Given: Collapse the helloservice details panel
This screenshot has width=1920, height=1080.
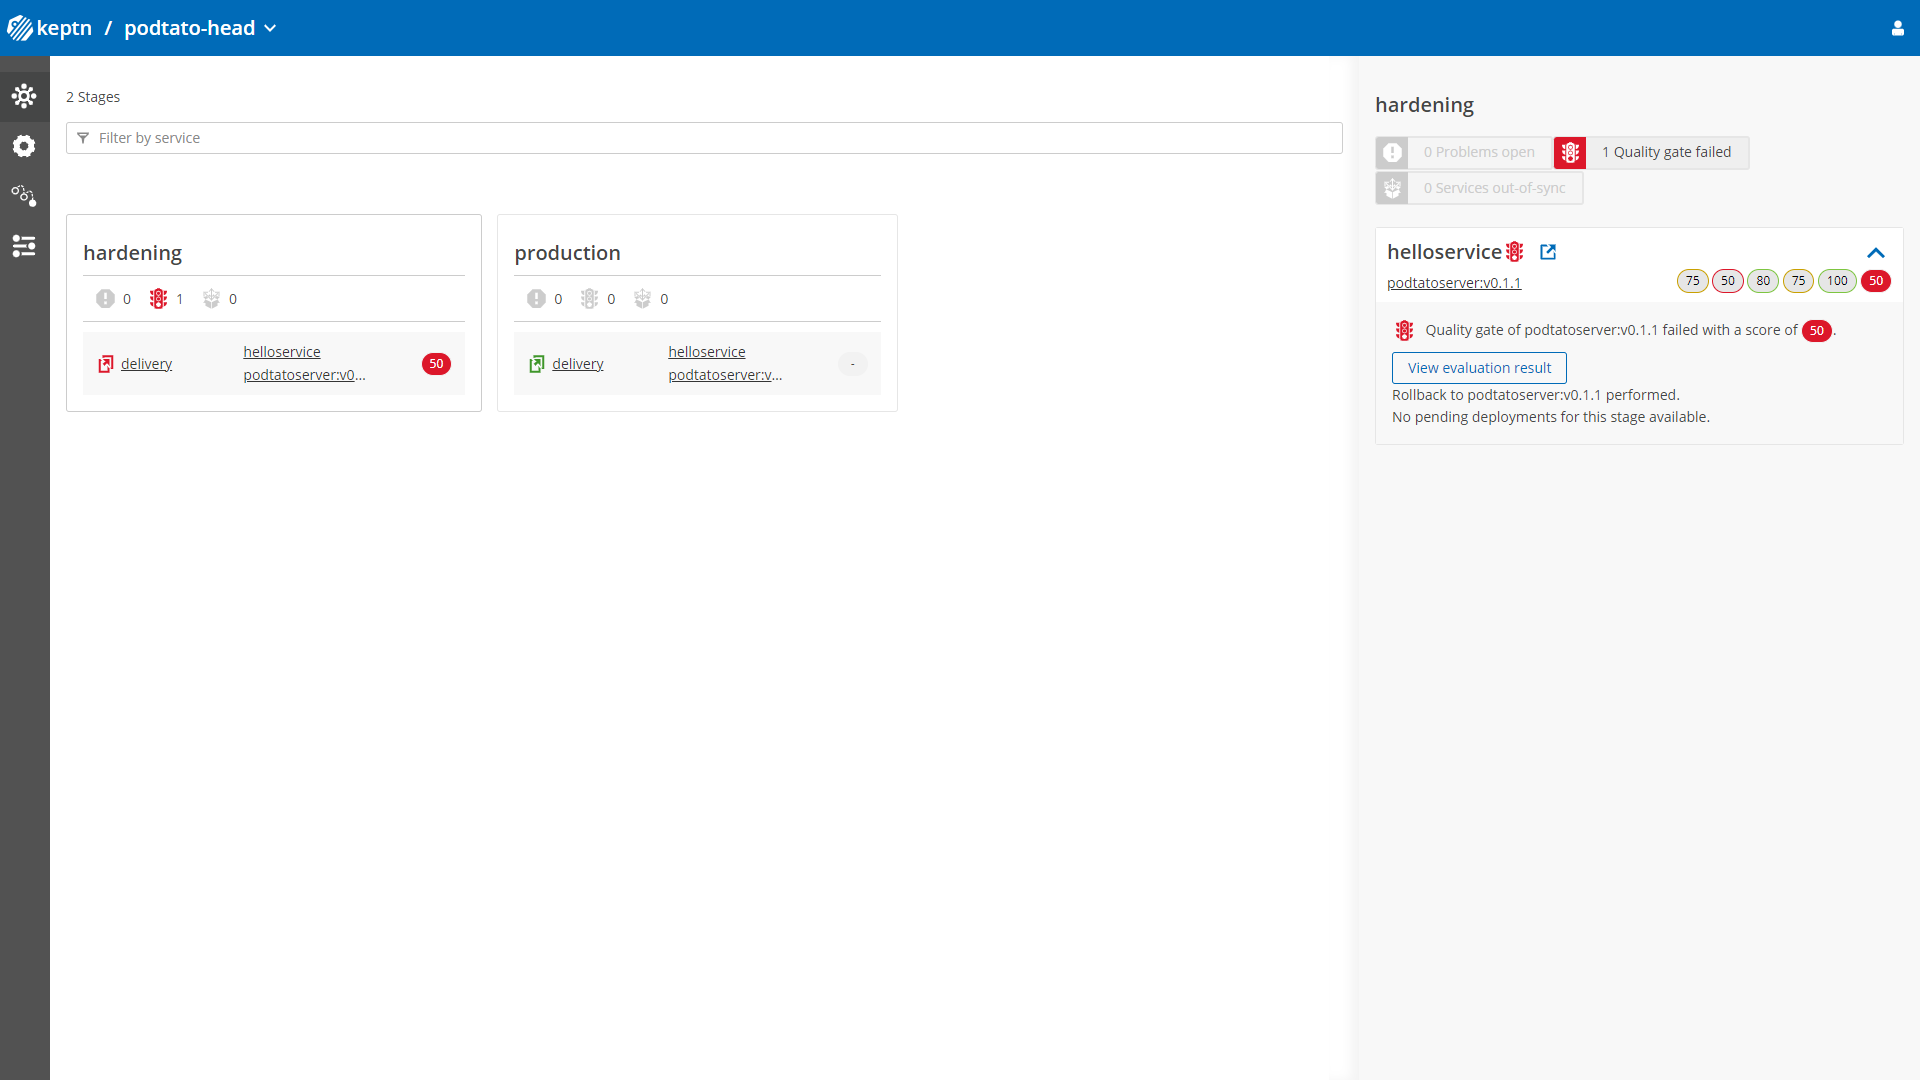Looking at the screenshot, I should pyautogui.click(x=1875, y=253).
